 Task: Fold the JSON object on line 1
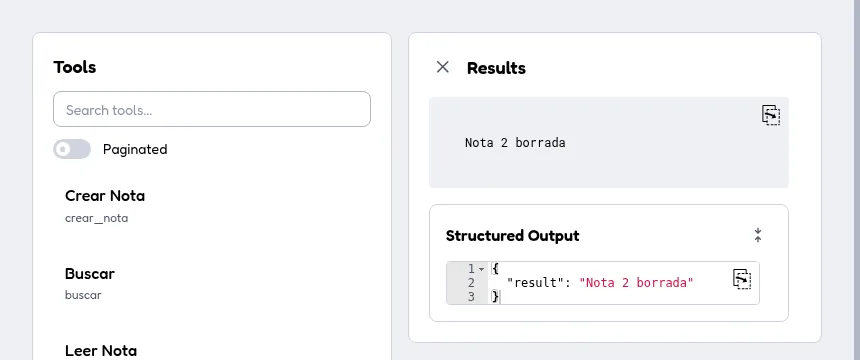[481, 269]
